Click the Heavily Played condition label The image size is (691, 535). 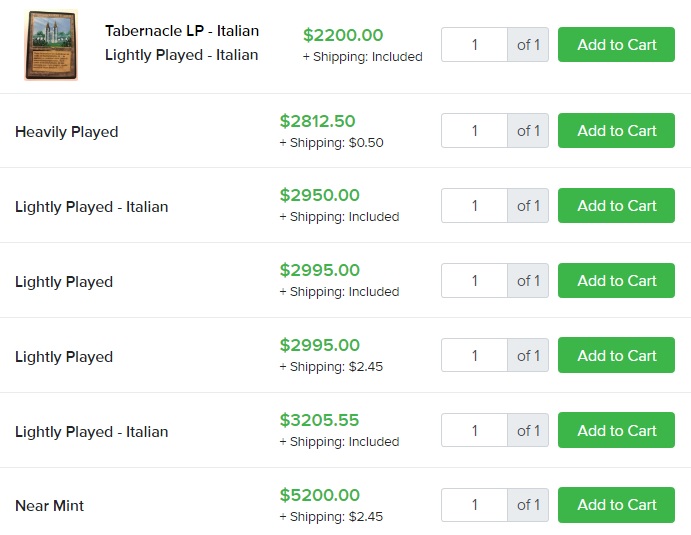67,132
